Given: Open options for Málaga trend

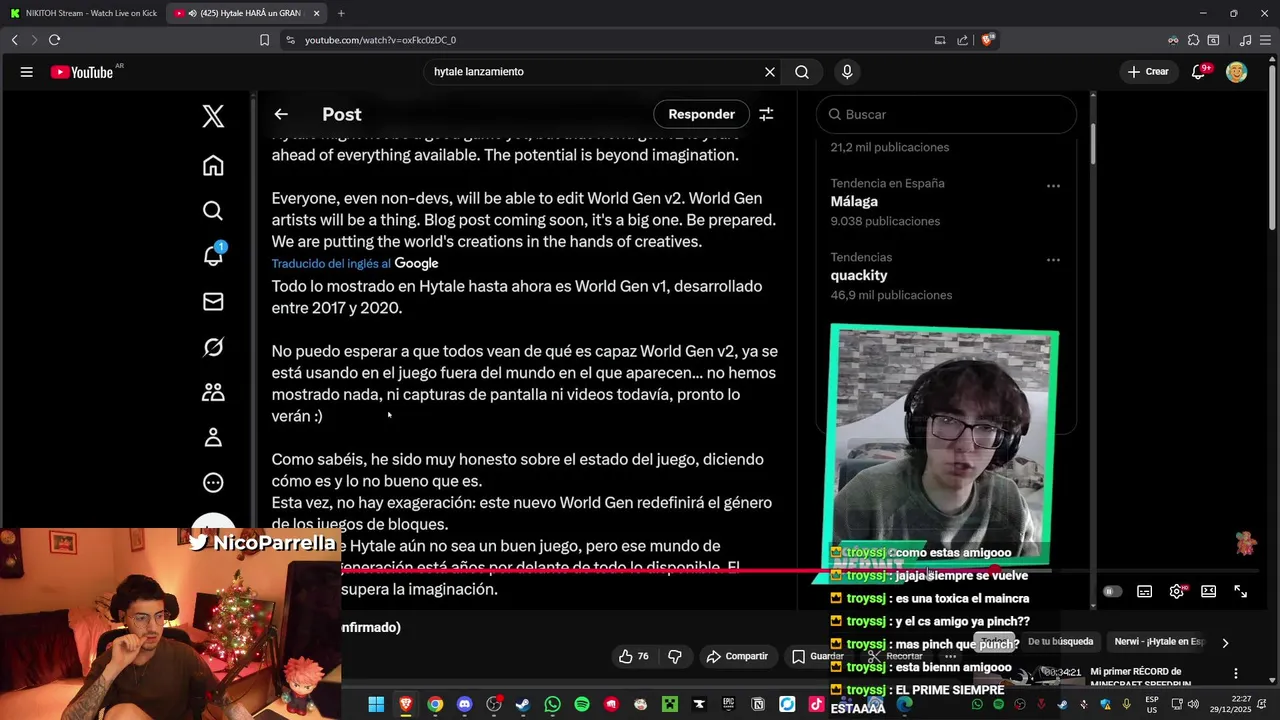Looking at the screenshot, I should pyautogui.click(x=1053, y=186).
